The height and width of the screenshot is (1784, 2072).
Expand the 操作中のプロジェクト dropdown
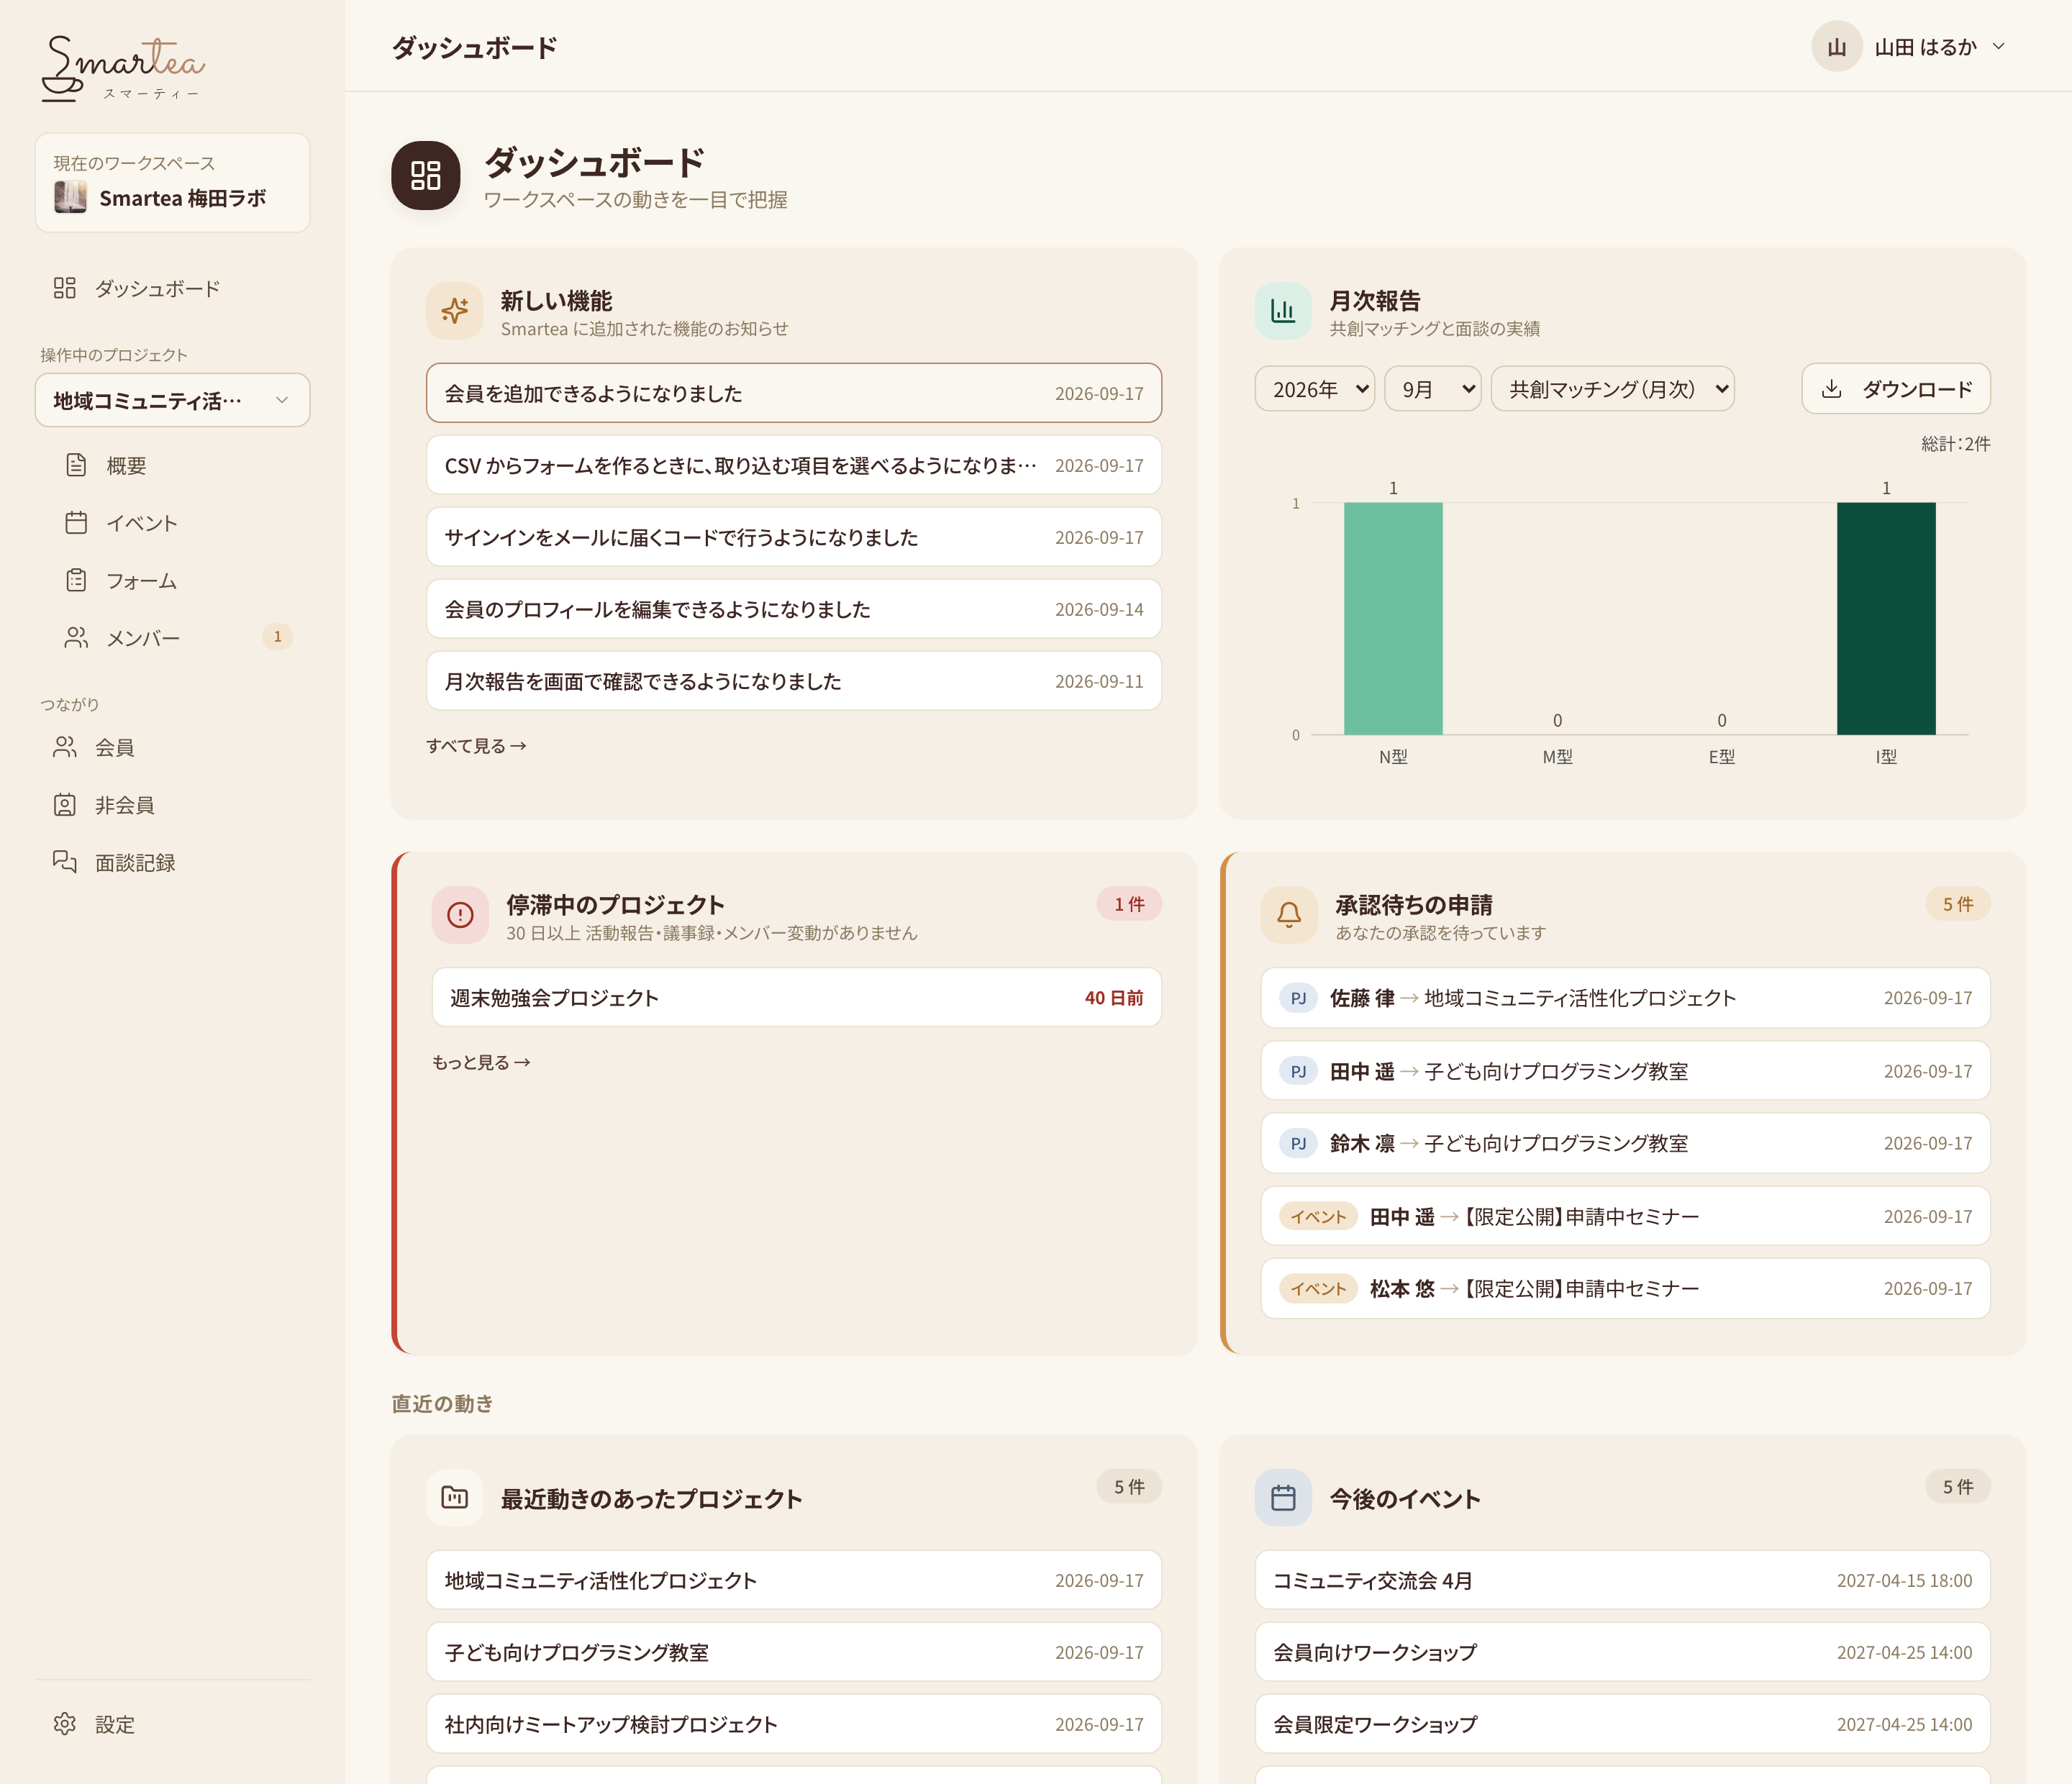pyautogui.click(x=172, y=400)
